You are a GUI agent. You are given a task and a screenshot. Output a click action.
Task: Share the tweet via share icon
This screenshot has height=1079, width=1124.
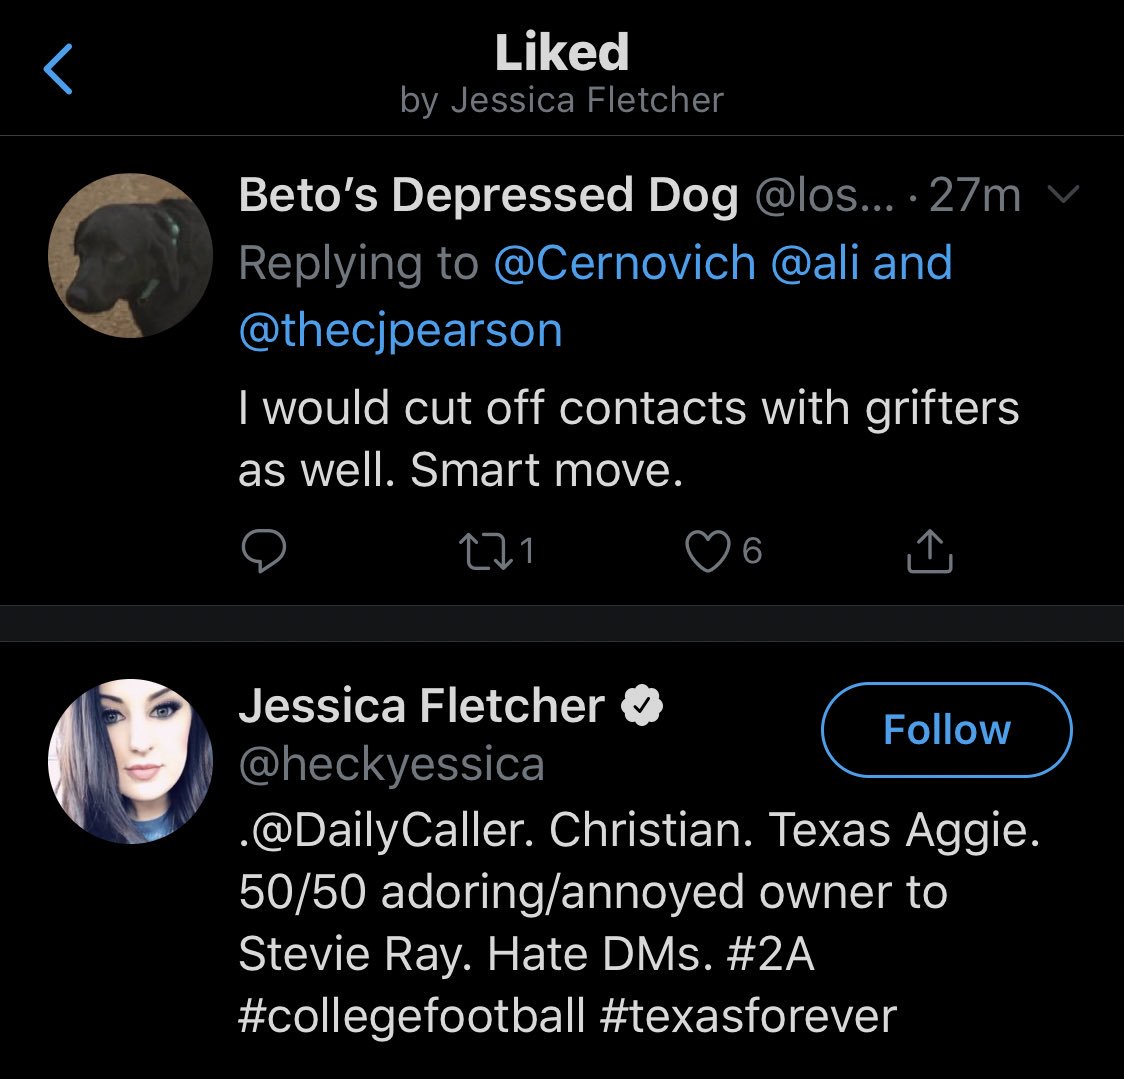point(929,551)
